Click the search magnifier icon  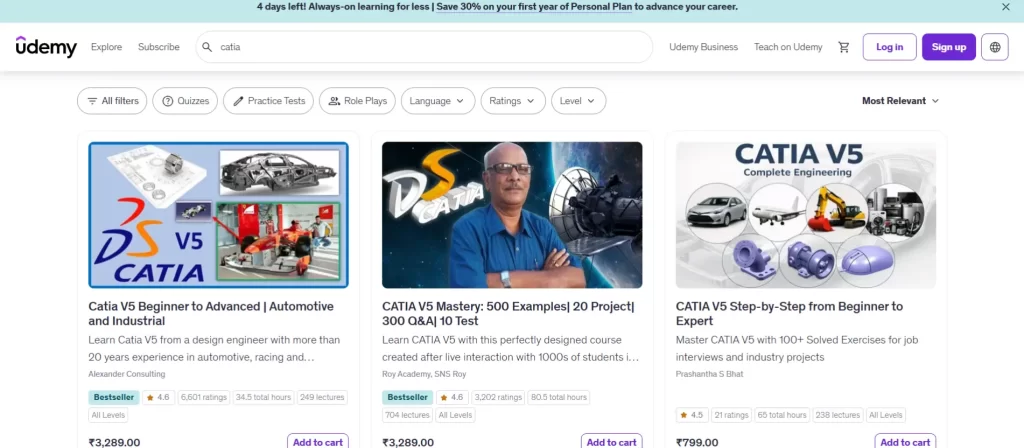[x=207, y=47]
